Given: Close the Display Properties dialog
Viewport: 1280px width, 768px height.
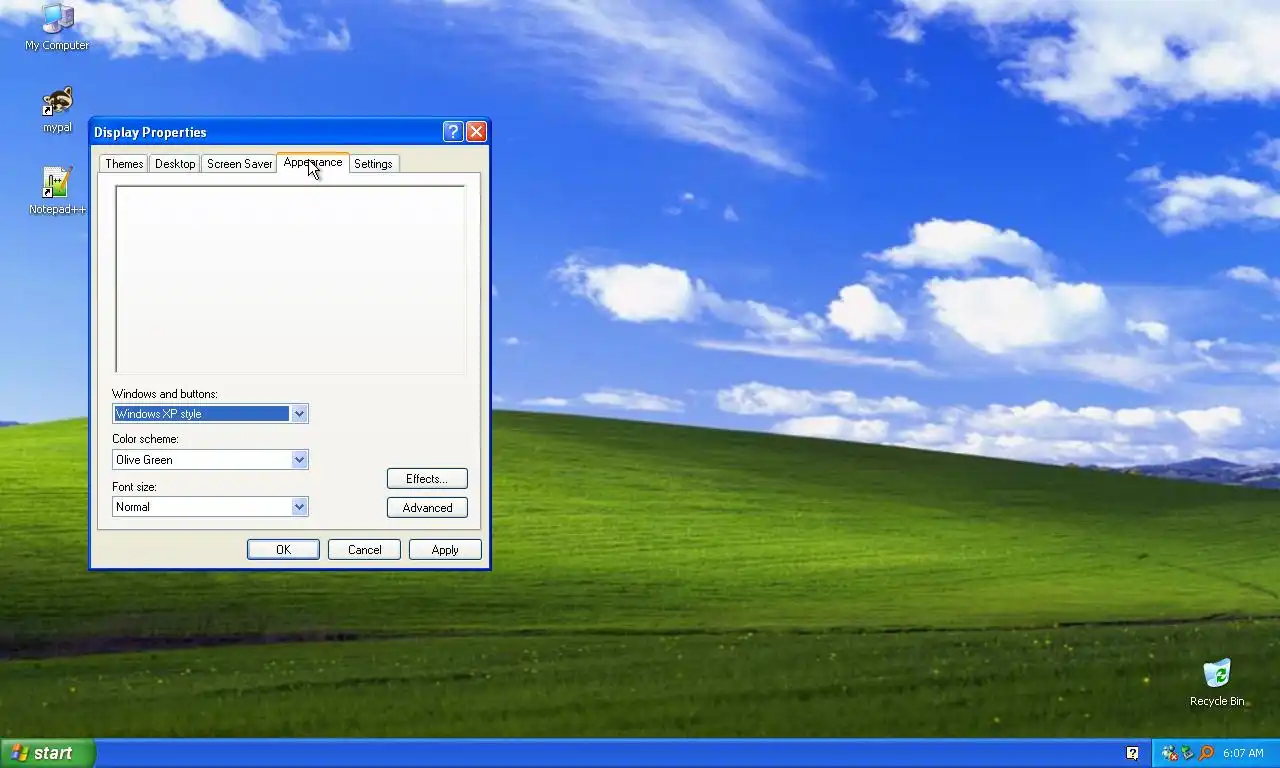Looking at the screenshot, I should tap(476, 132).
